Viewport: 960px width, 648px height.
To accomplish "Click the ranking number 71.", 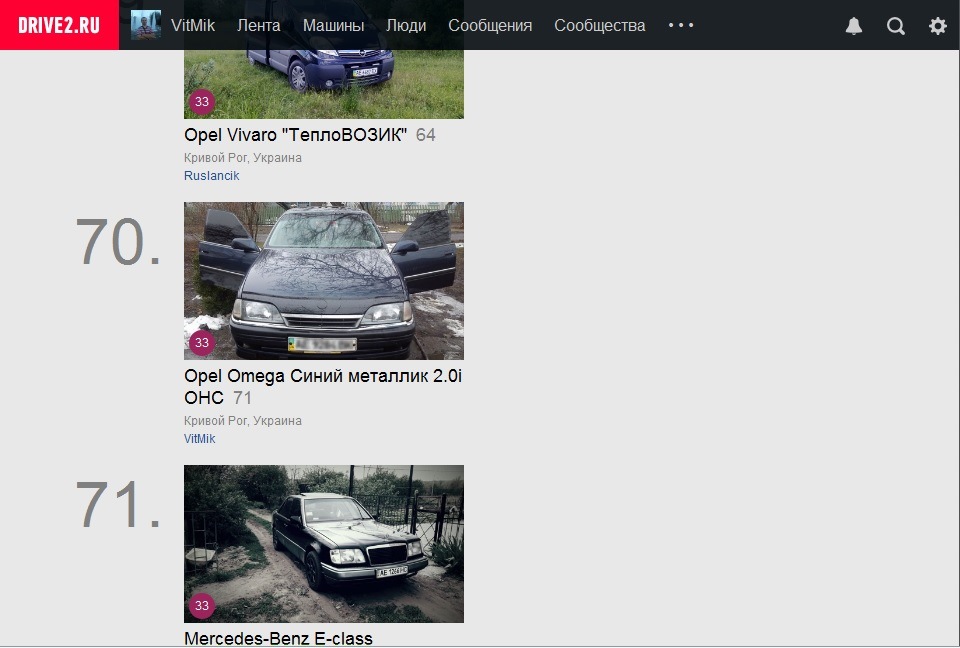I will click(118, 505).
